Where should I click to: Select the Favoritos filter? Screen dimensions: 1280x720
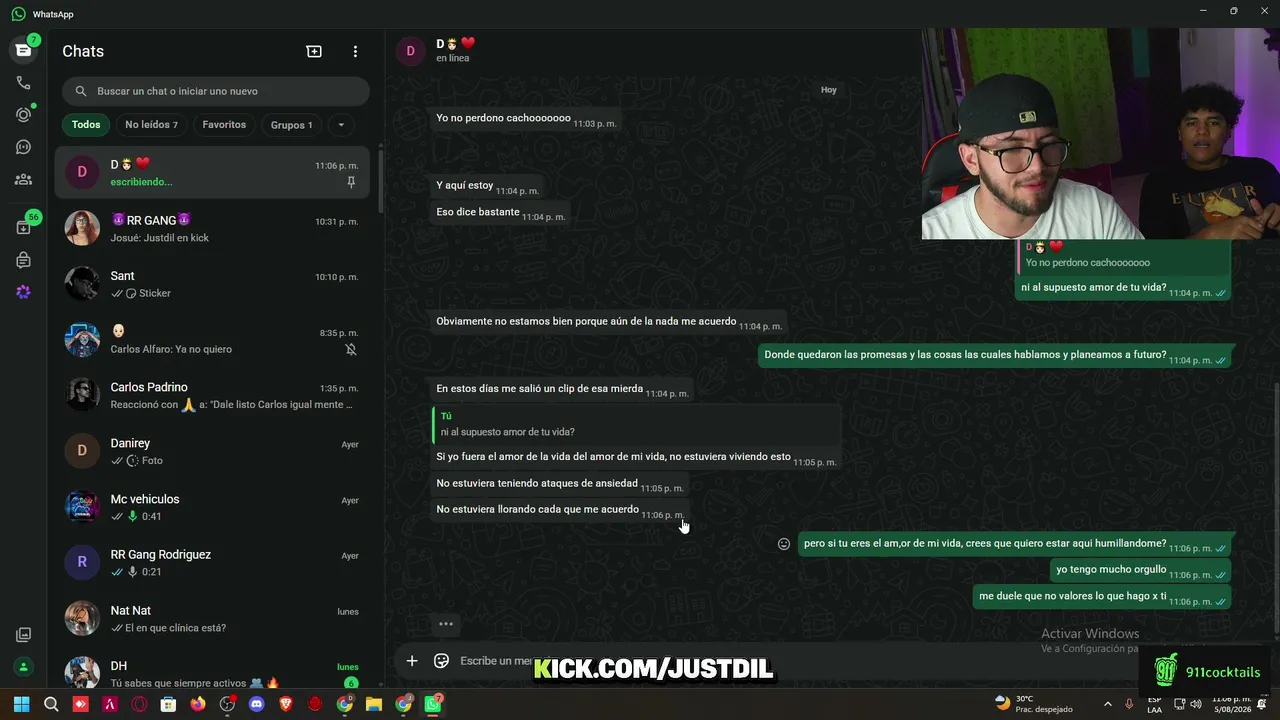pos(224,125)
